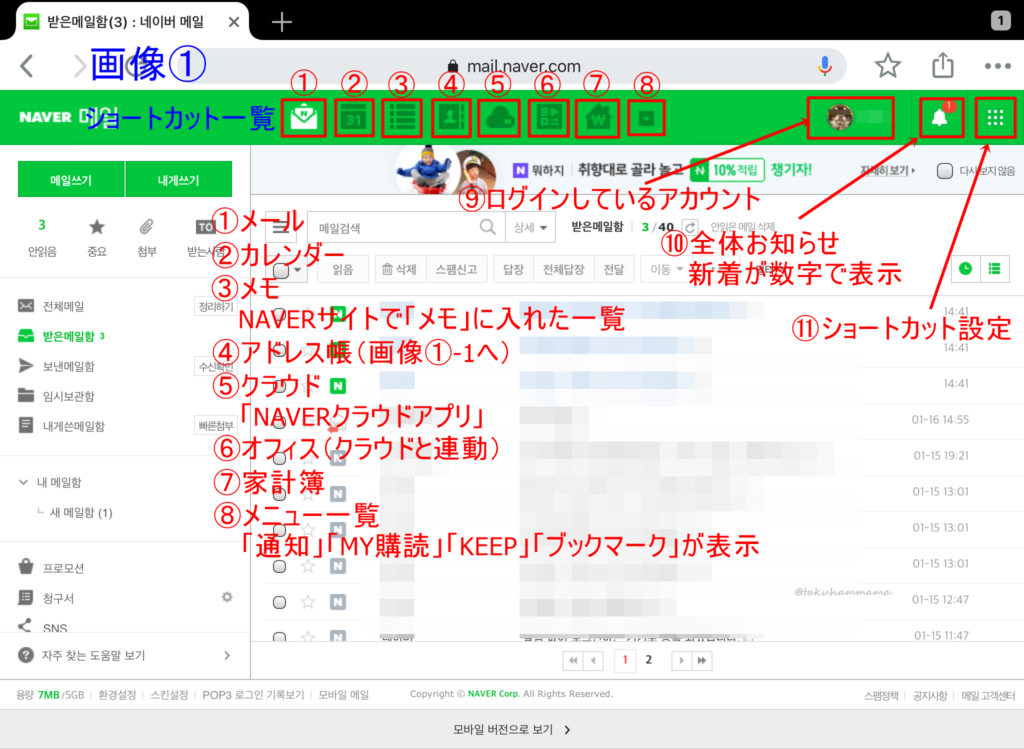Click the 내게쓰기 write-to-me button
Viewport: 1024px width, 749px height.
178,180
